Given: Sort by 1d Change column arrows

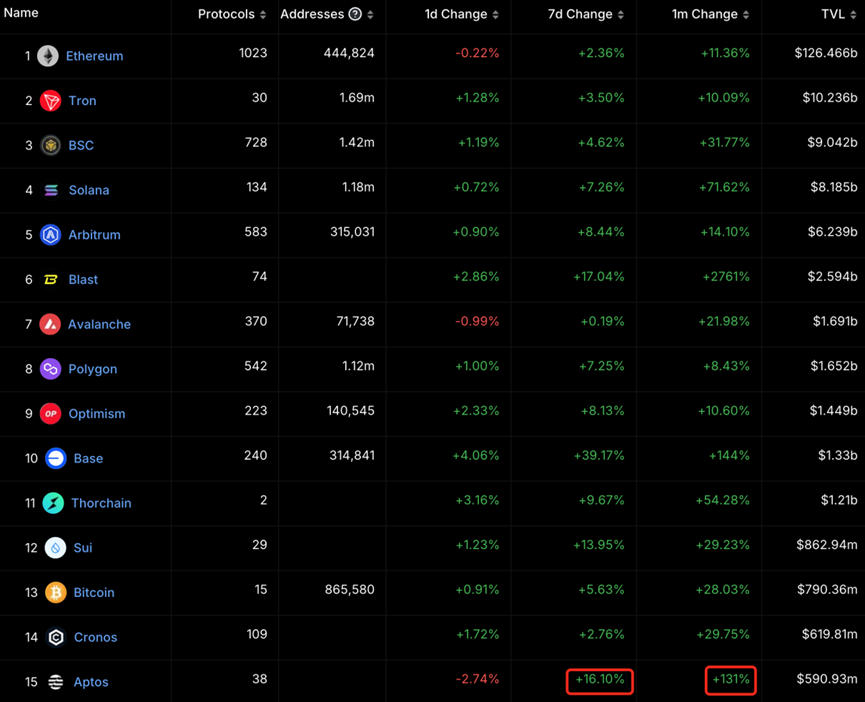Looking at the screenshot, I should click(495, 15).
